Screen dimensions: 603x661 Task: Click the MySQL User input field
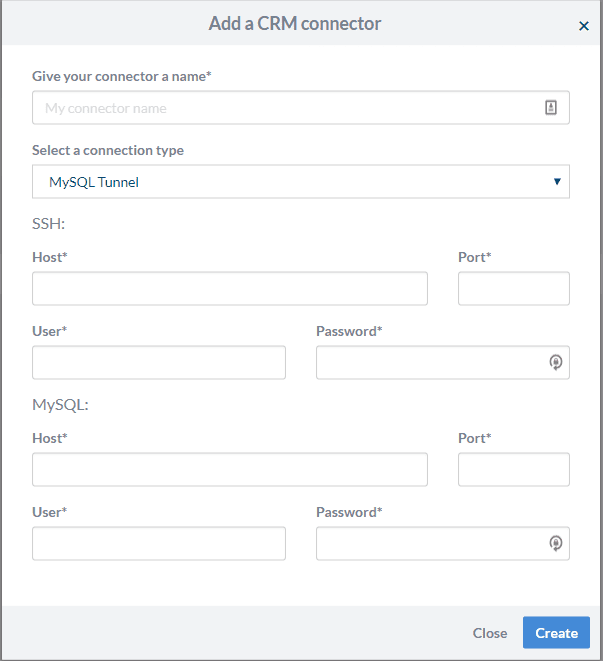pyautogui.click(x=159, y=543)
